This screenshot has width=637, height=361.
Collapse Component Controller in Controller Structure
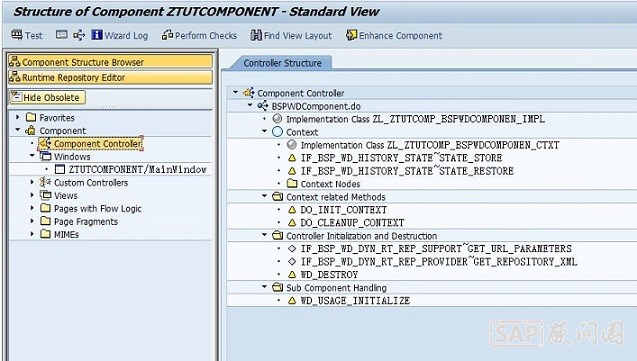(x=236, y=93)
